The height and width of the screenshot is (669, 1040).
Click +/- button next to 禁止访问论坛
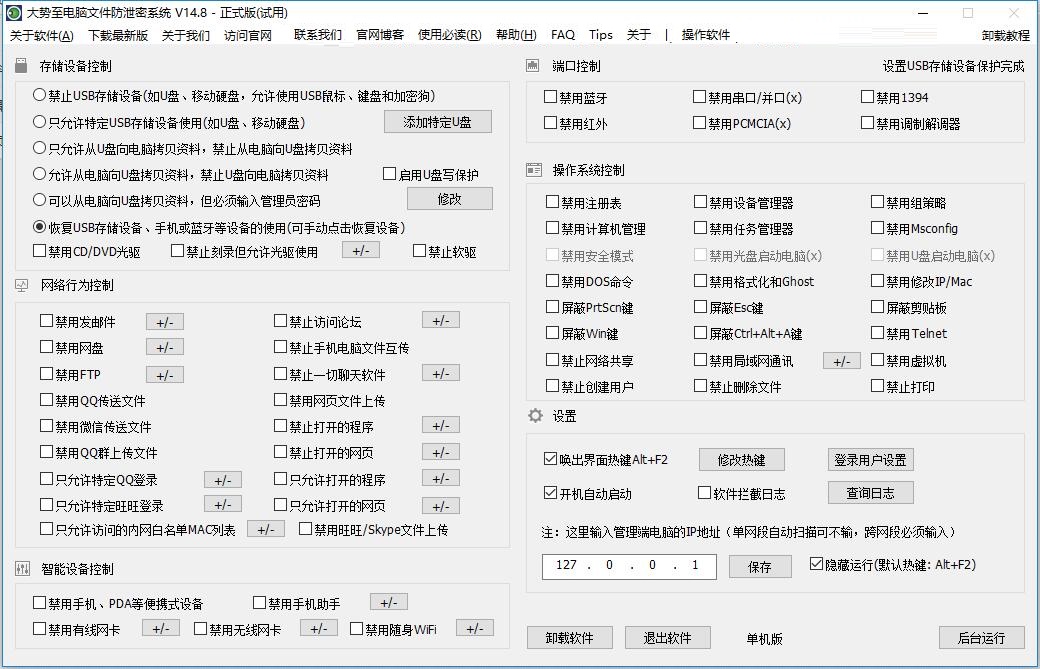[440, 320]
